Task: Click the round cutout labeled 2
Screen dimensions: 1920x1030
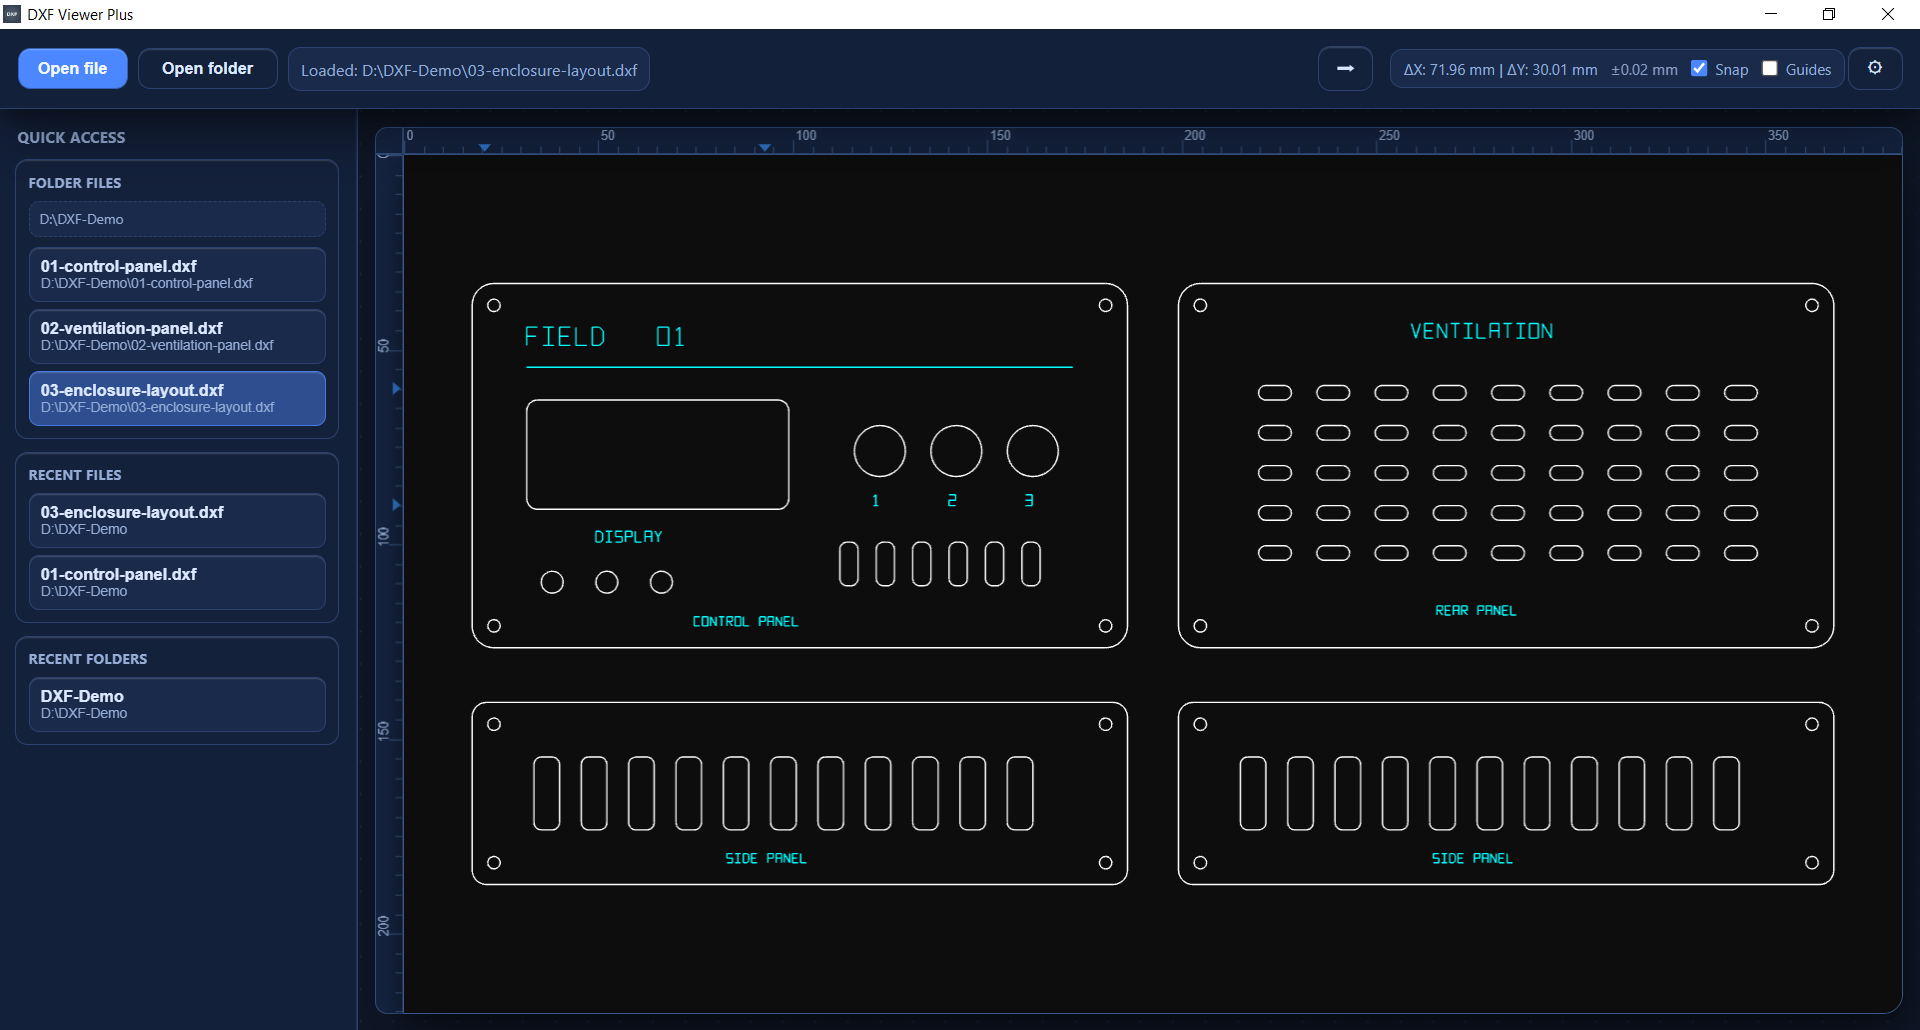Action: [956, 451]
